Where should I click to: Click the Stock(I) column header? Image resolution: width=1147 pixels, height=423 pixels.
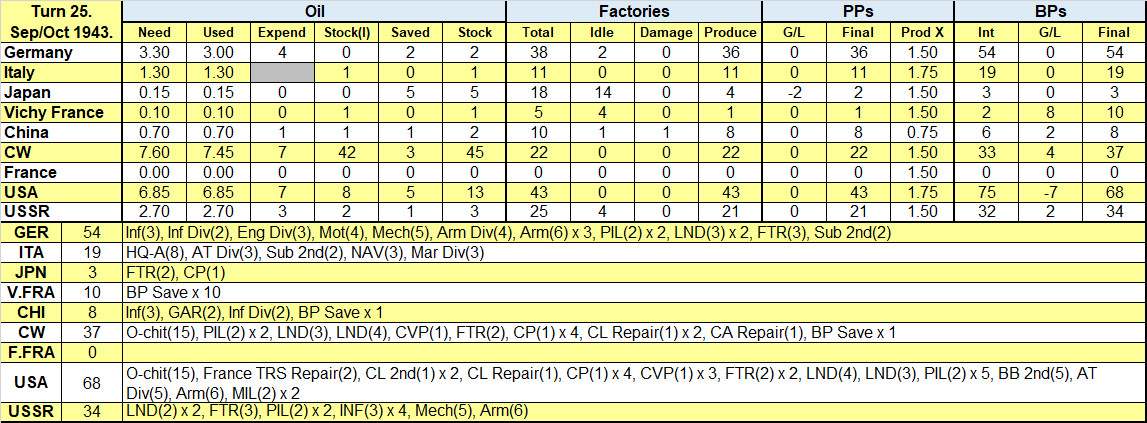coord(347,34)
